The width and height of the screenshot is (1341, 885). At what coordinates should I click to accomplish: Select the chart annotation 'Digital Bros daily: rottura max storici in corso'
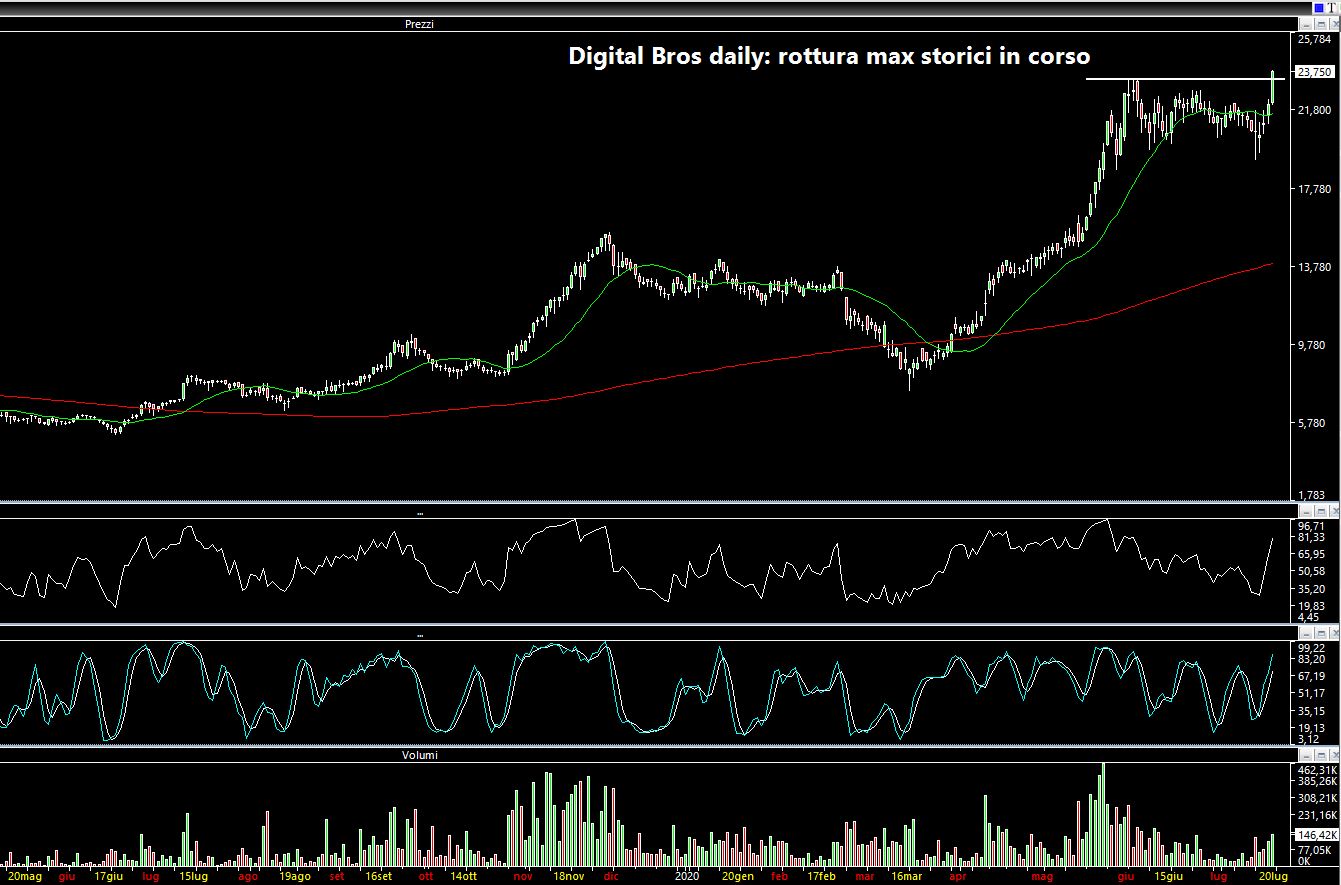[829, 56]
